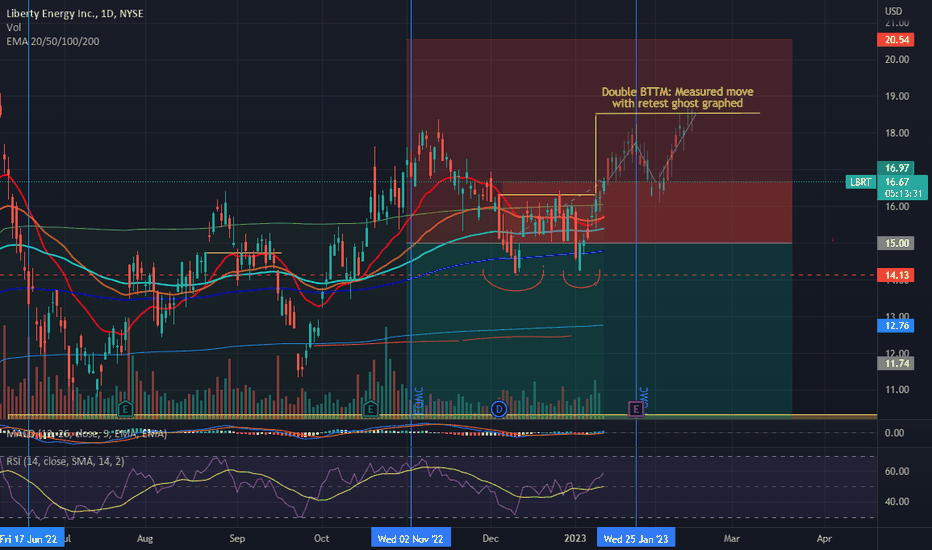This screenshot has width=932, height=550.
Task: Click the Fri 17 Jun '22 date marker
Action: pyautogui.click(x=31, y=539)
